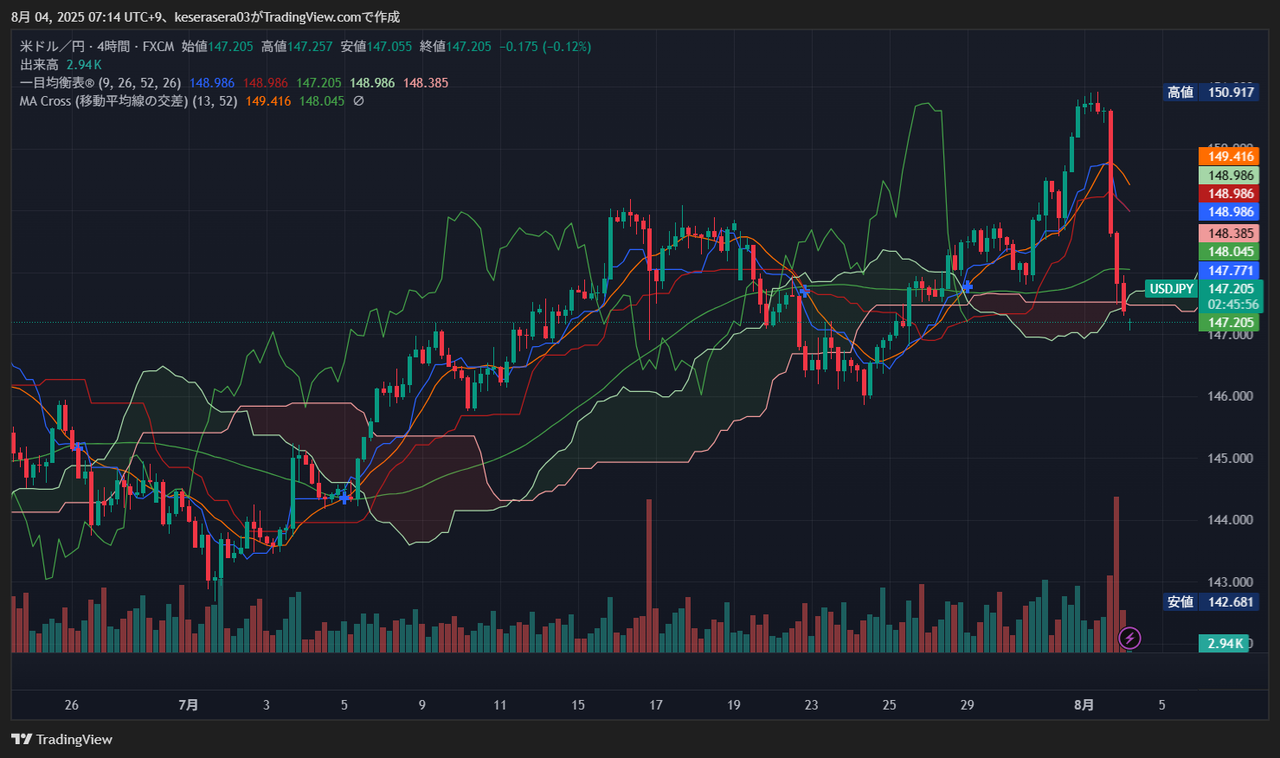Screen dimensions: 1280x758
Task: Click the 2.94K volume tag on price scale
Action: [x=1224, y=643]
